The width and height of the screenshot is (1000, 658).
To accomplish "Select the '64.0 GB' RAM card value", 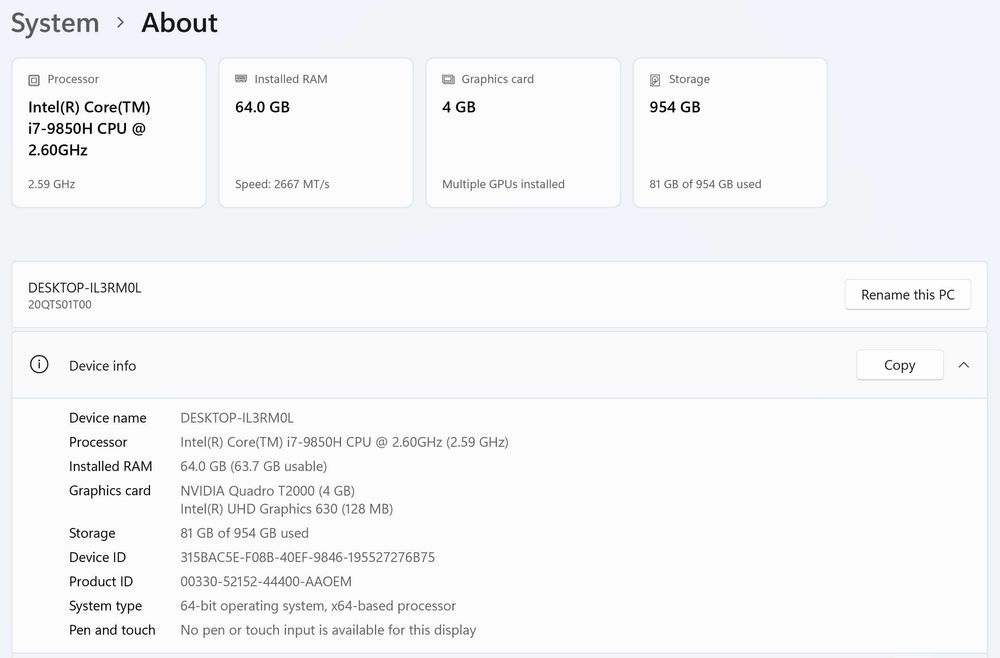I will (x=262, y=107).
